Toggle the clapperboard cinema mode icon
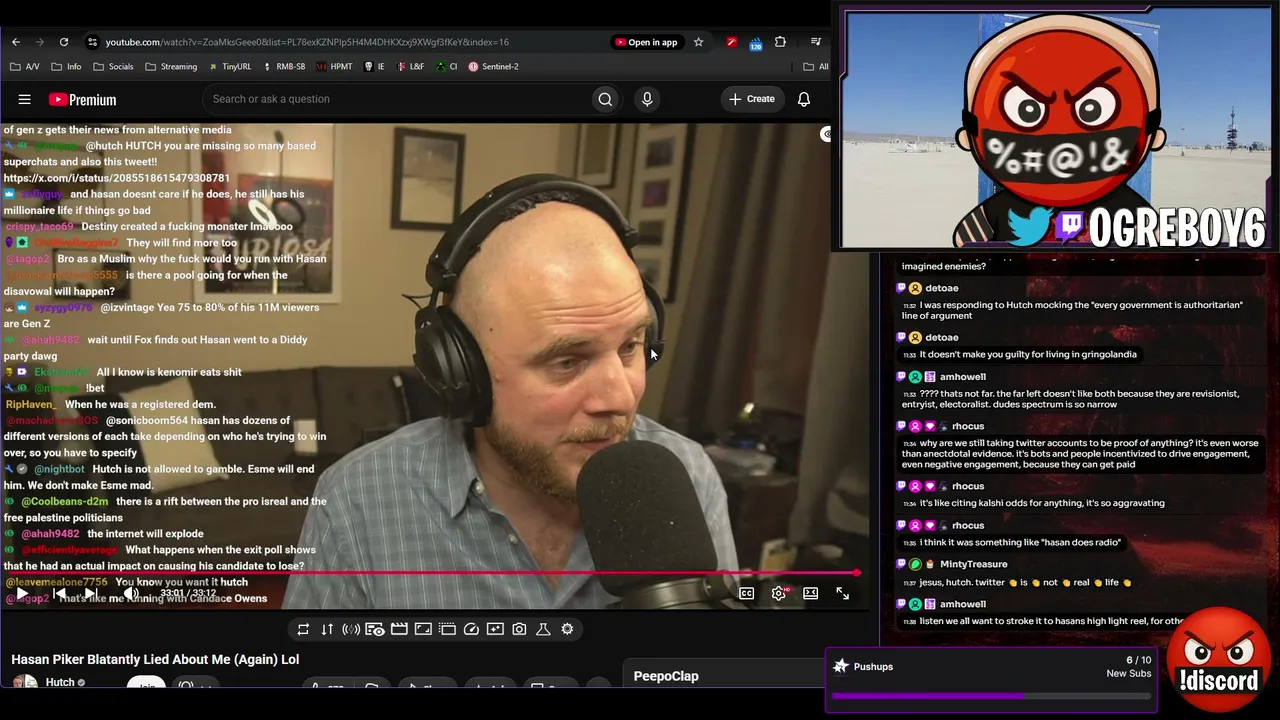The height and width of the screenshot is (720, 1280). click(x=399, y=629)
